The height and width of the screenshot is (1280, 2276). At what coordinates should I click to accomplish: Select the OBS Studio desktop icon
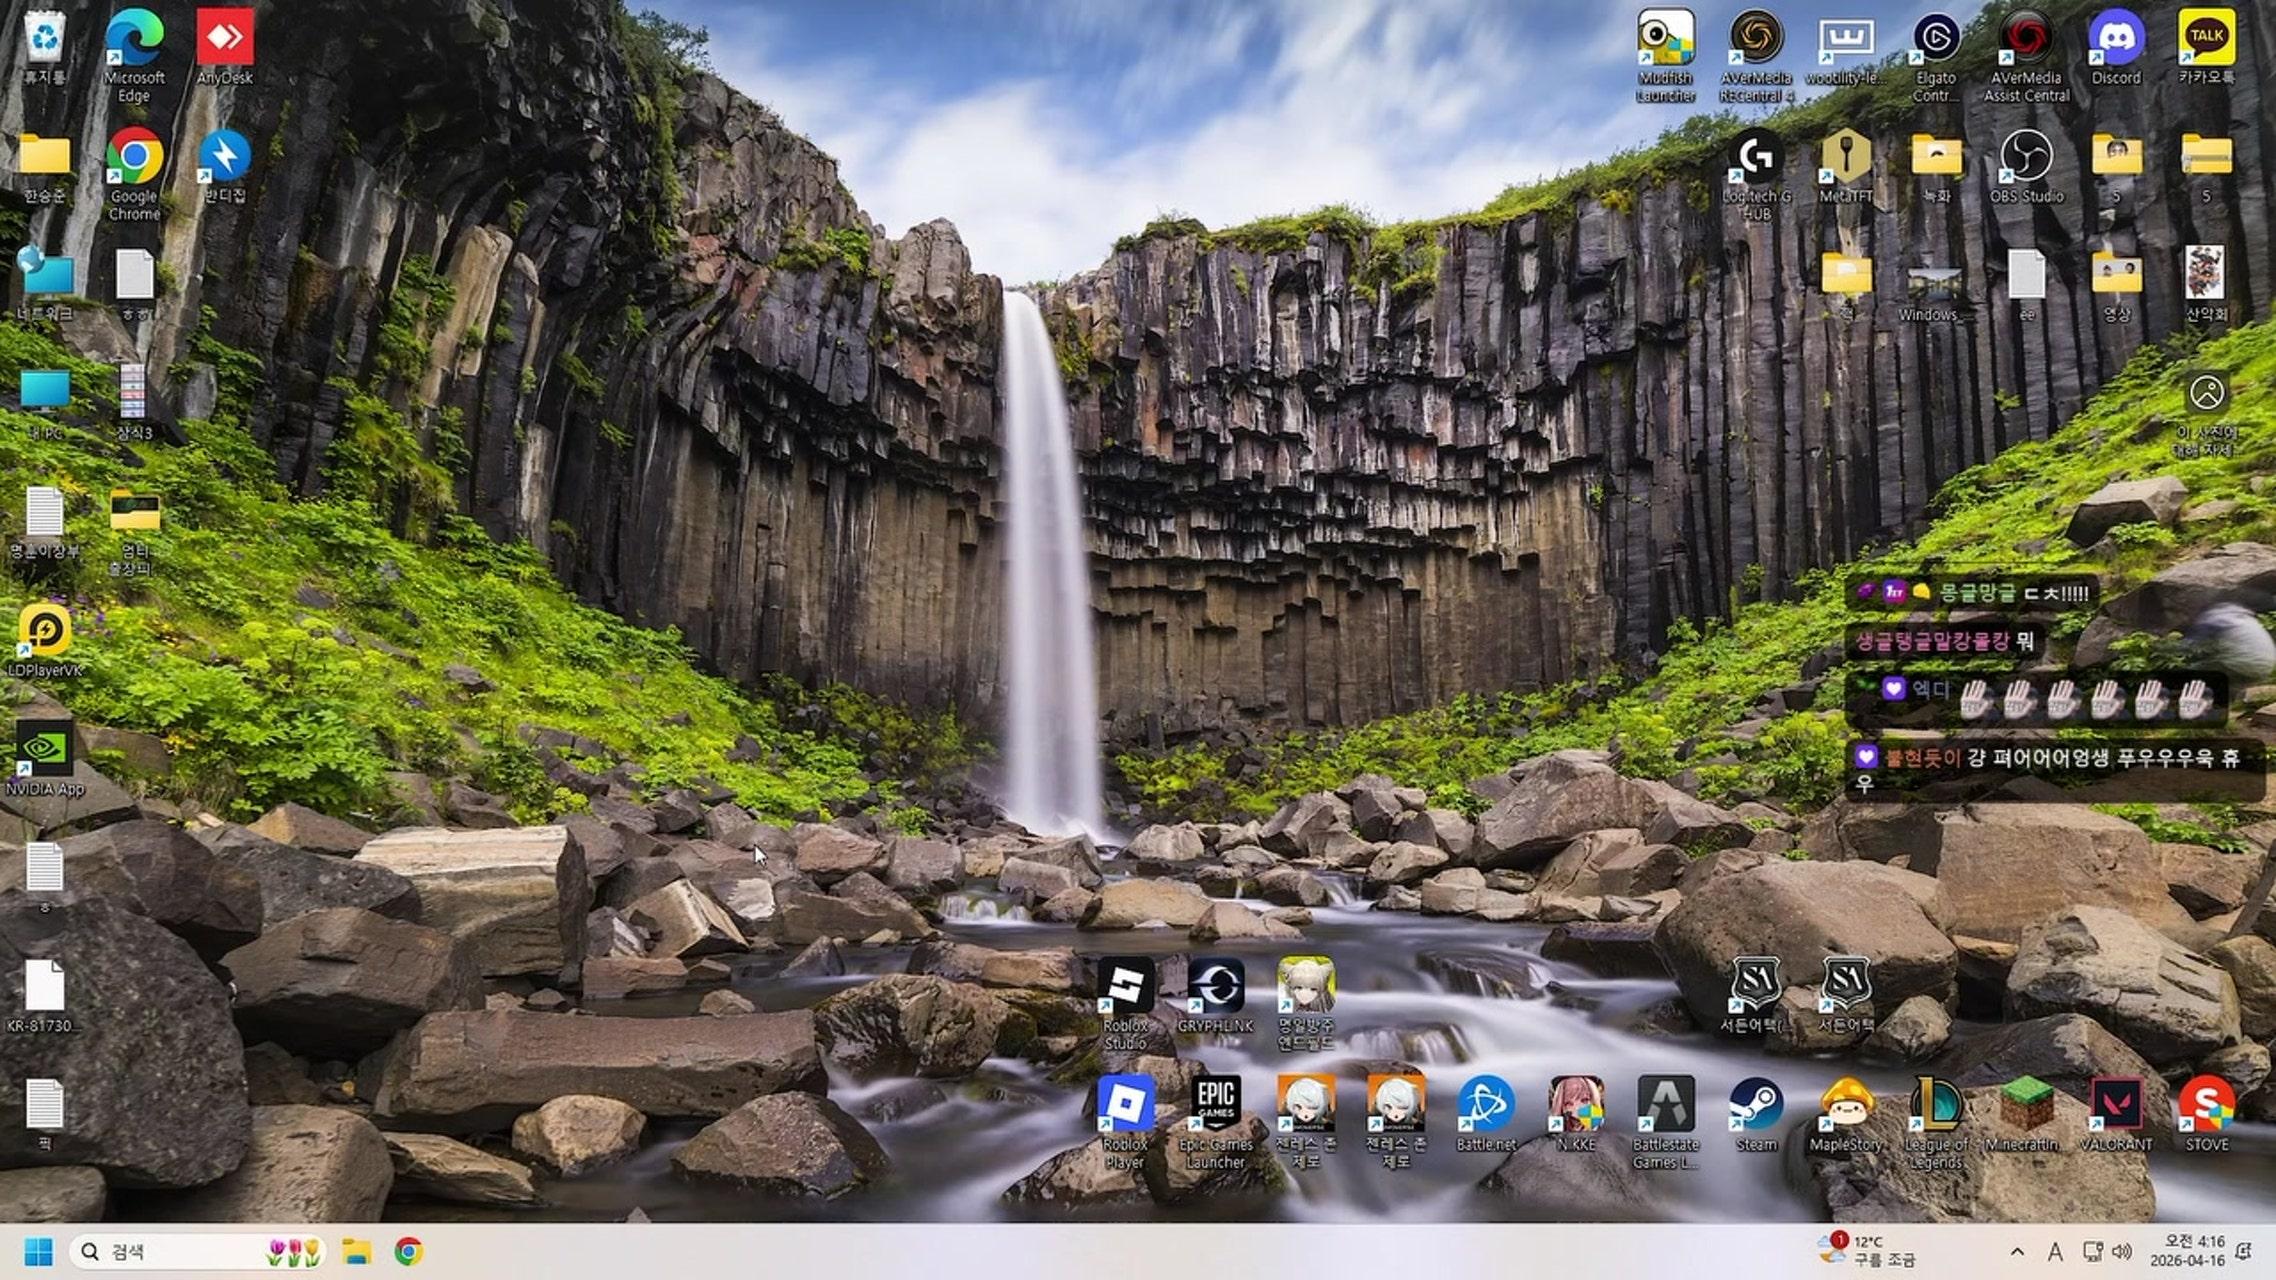(2026, 157)
